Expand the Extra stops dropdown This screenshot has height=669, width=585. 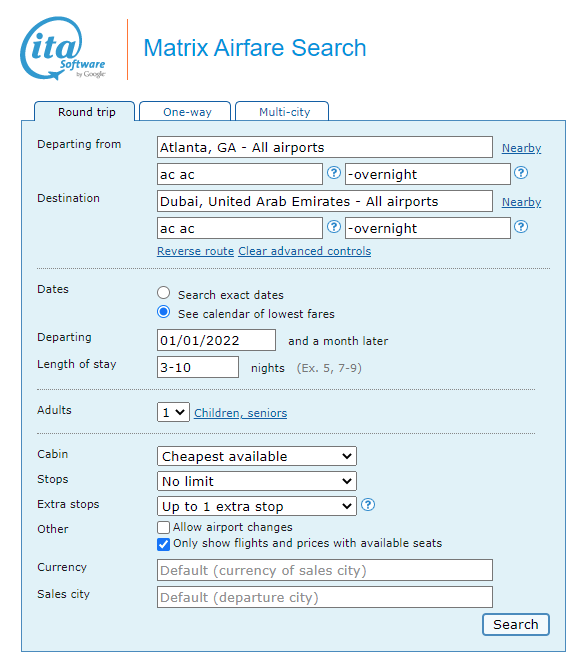(x=257, y=506)
